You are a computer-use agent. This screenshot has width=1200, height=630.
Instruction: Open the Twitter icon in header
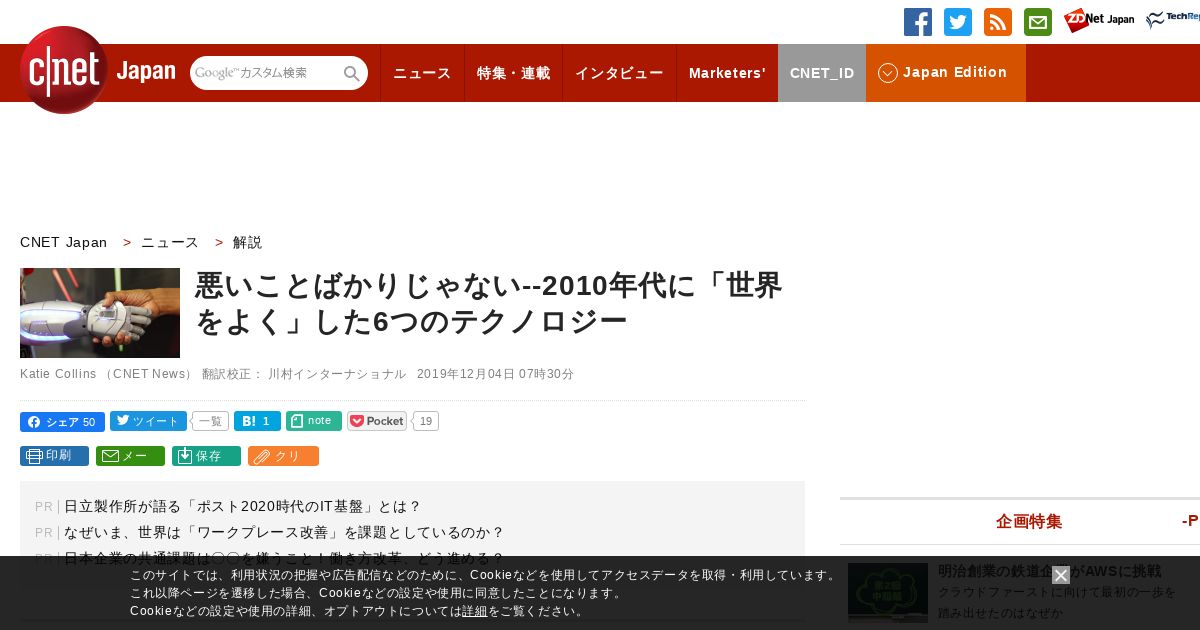tap(958, 22)
